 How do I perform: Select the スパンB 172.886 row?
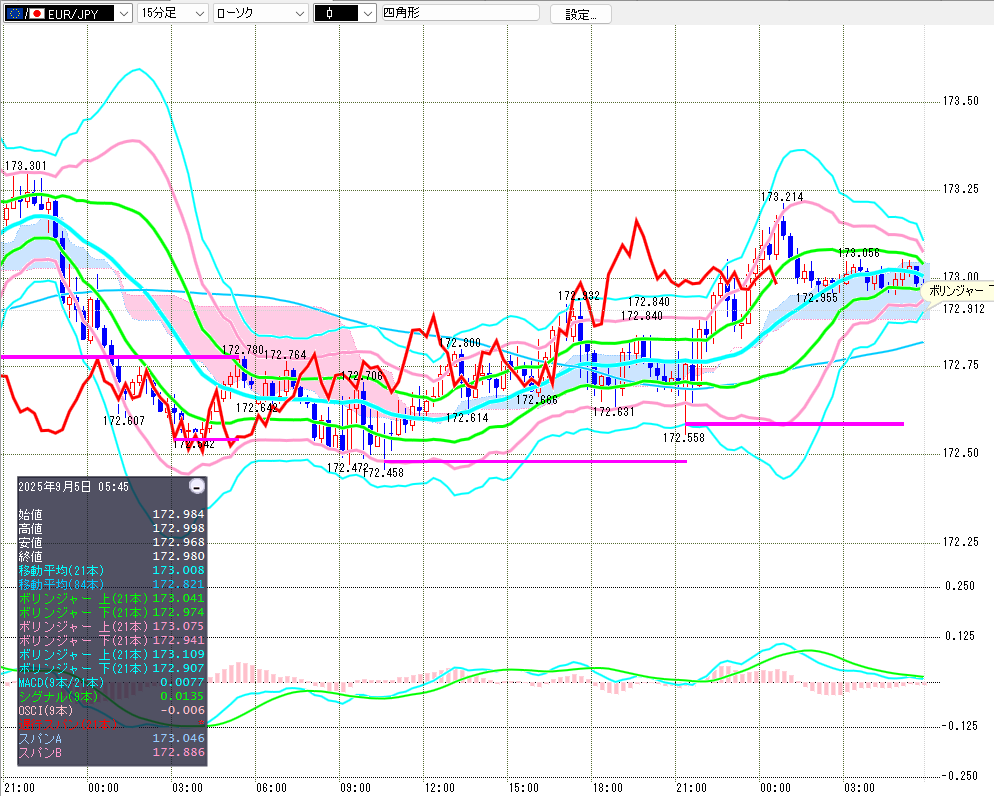coord(112,752)
